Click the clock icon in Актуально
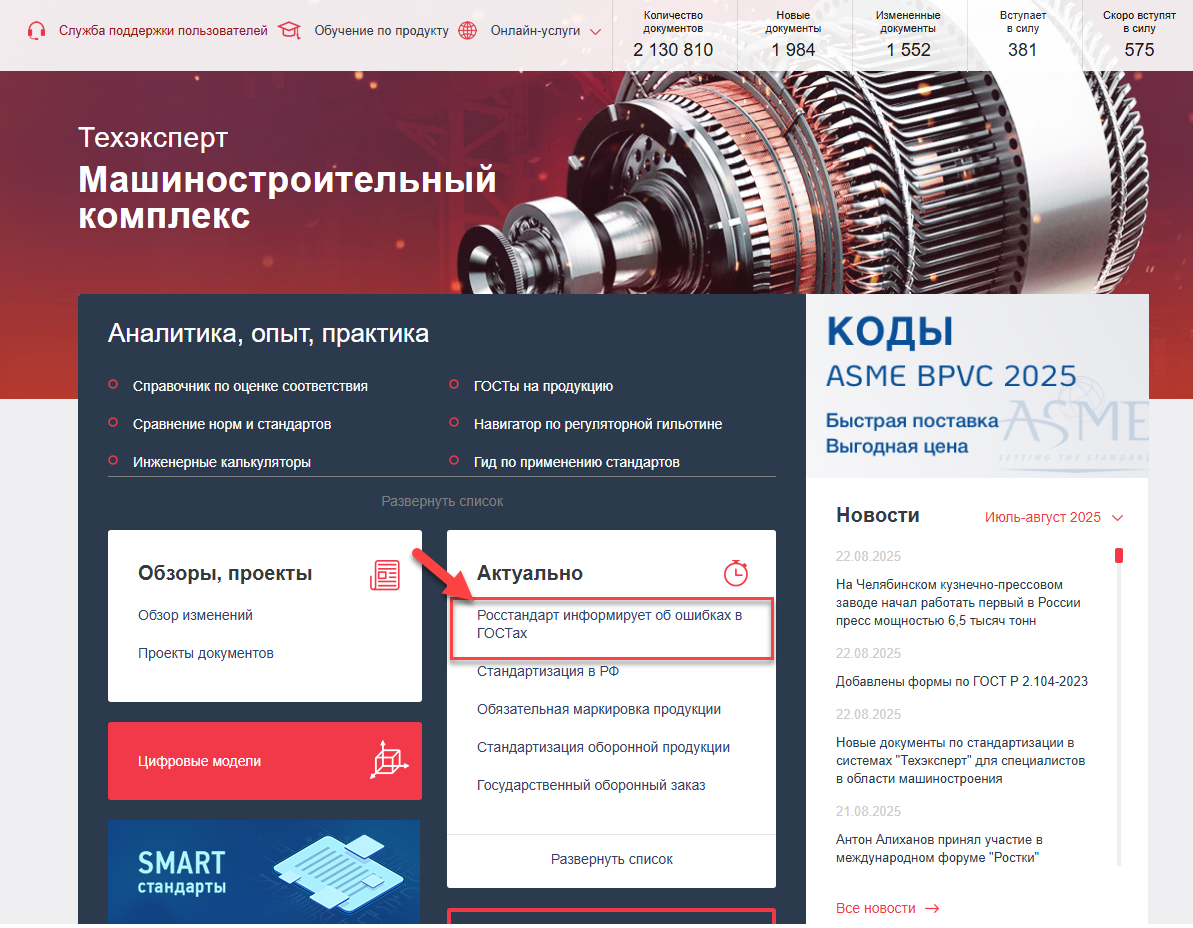The image size is (1193, 928). coord(736,573)
